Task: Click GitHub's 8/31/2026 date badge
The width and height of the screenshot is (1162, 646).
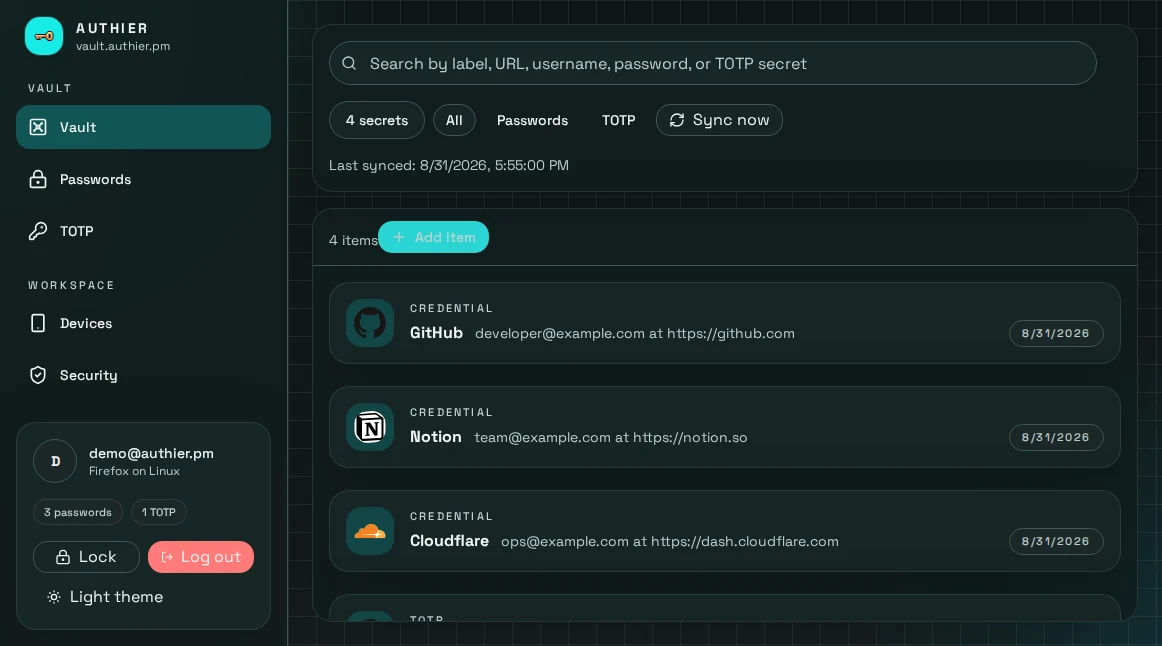Action: pos(1055,333)
